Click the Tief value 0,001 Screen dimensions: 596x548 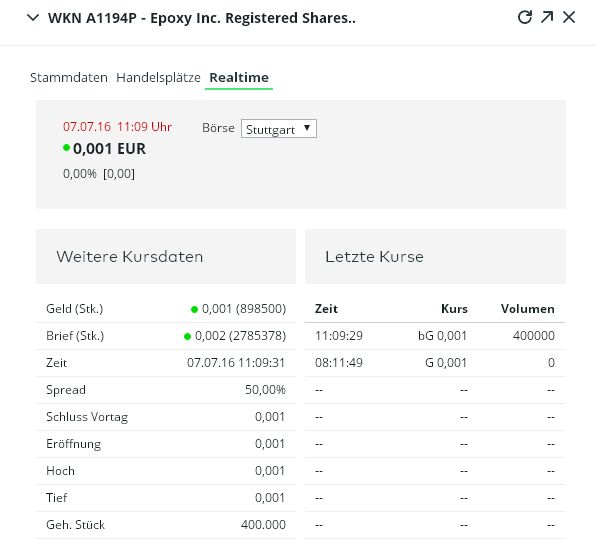(270, 497)
